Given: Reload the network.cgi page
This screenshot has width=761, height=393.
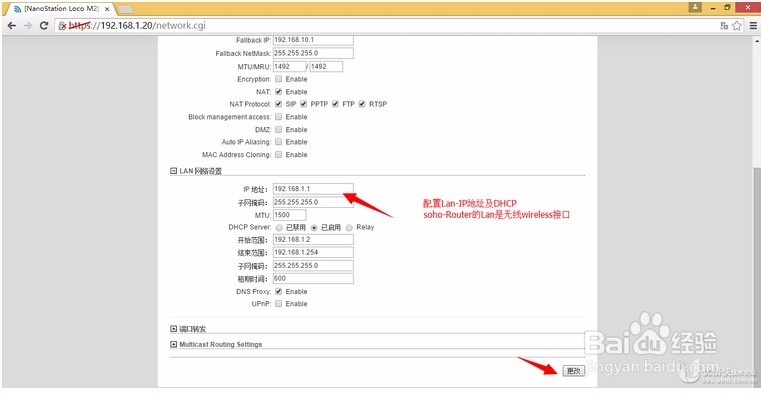Looking at the screenshot, I should click(x=44, y=26).
